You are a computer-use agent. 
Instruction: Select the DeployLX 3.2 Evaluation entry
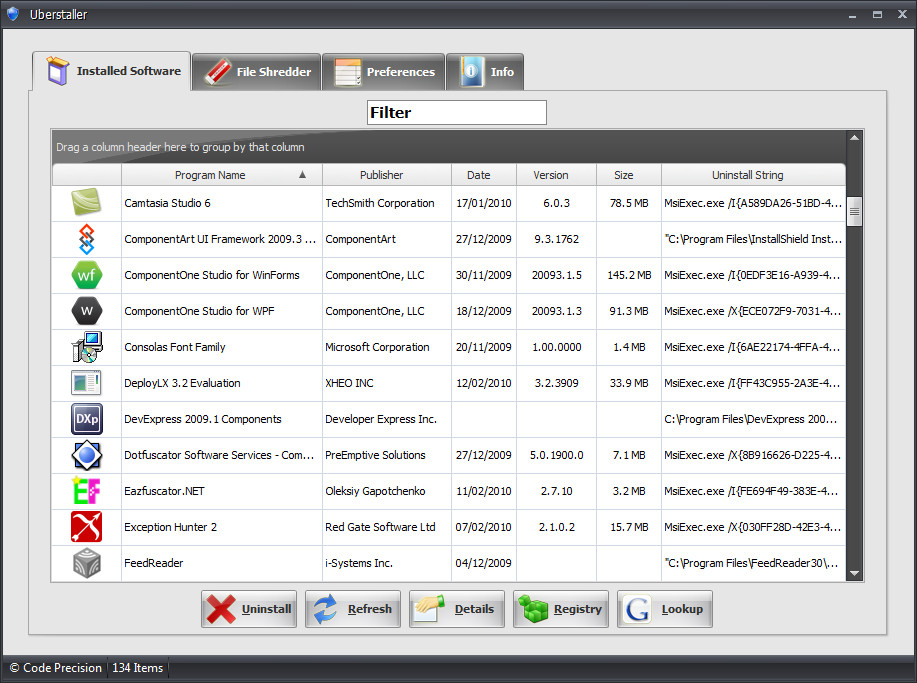coord(182,383)
